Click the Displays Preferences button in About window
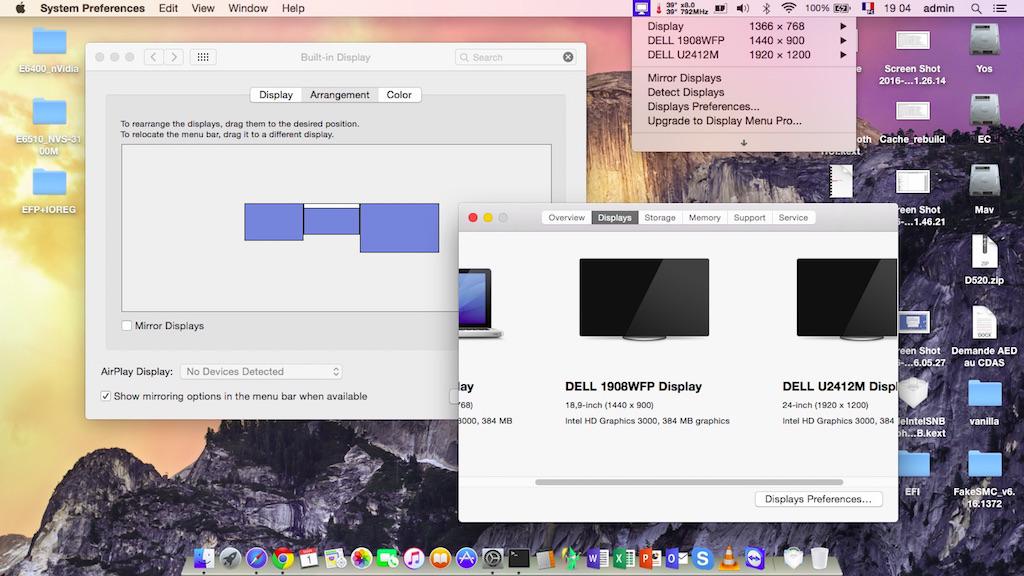Viewport: 1024px width, 576px height. pyautogui.click(x=818, y=499)
